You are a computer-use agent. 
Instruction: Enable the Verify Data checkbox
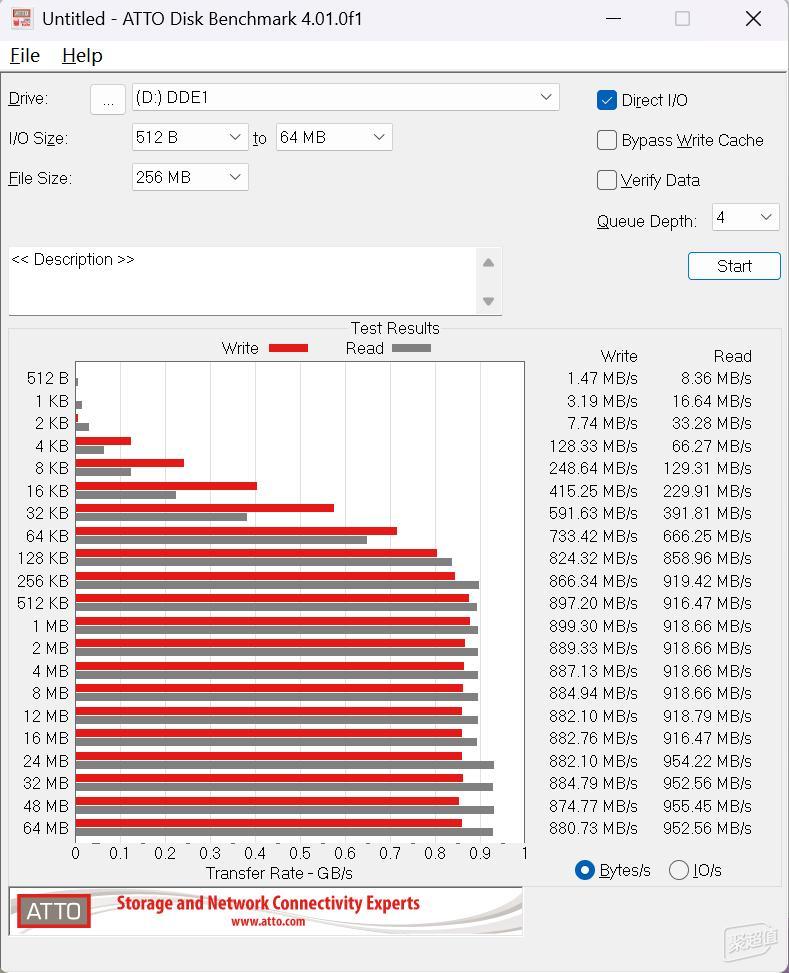(x=606, y=180)
